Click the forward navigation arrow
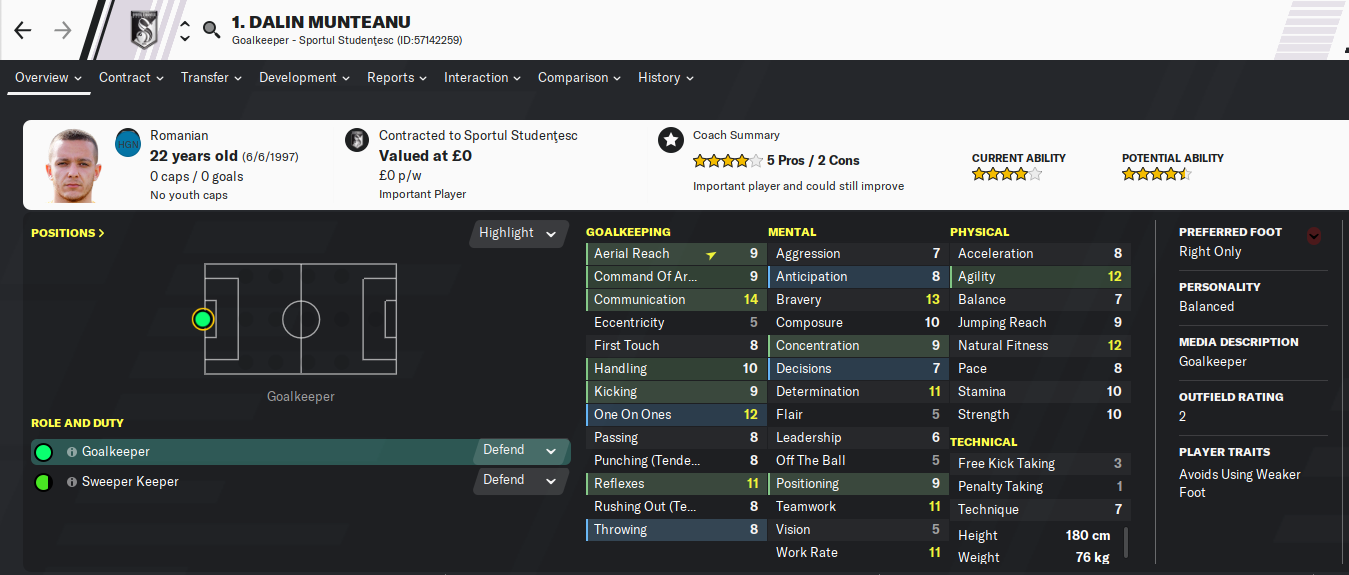This screenshot has height=575, width=1349. pos(63,30)
